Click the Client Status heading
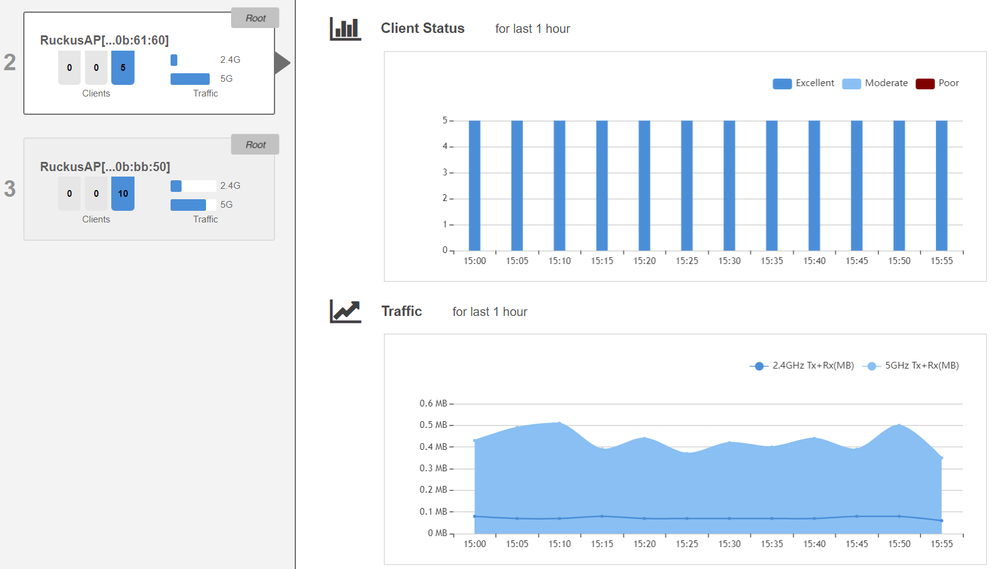The height and width of the screenshot is (569, 999). click(x=422, y=29)
